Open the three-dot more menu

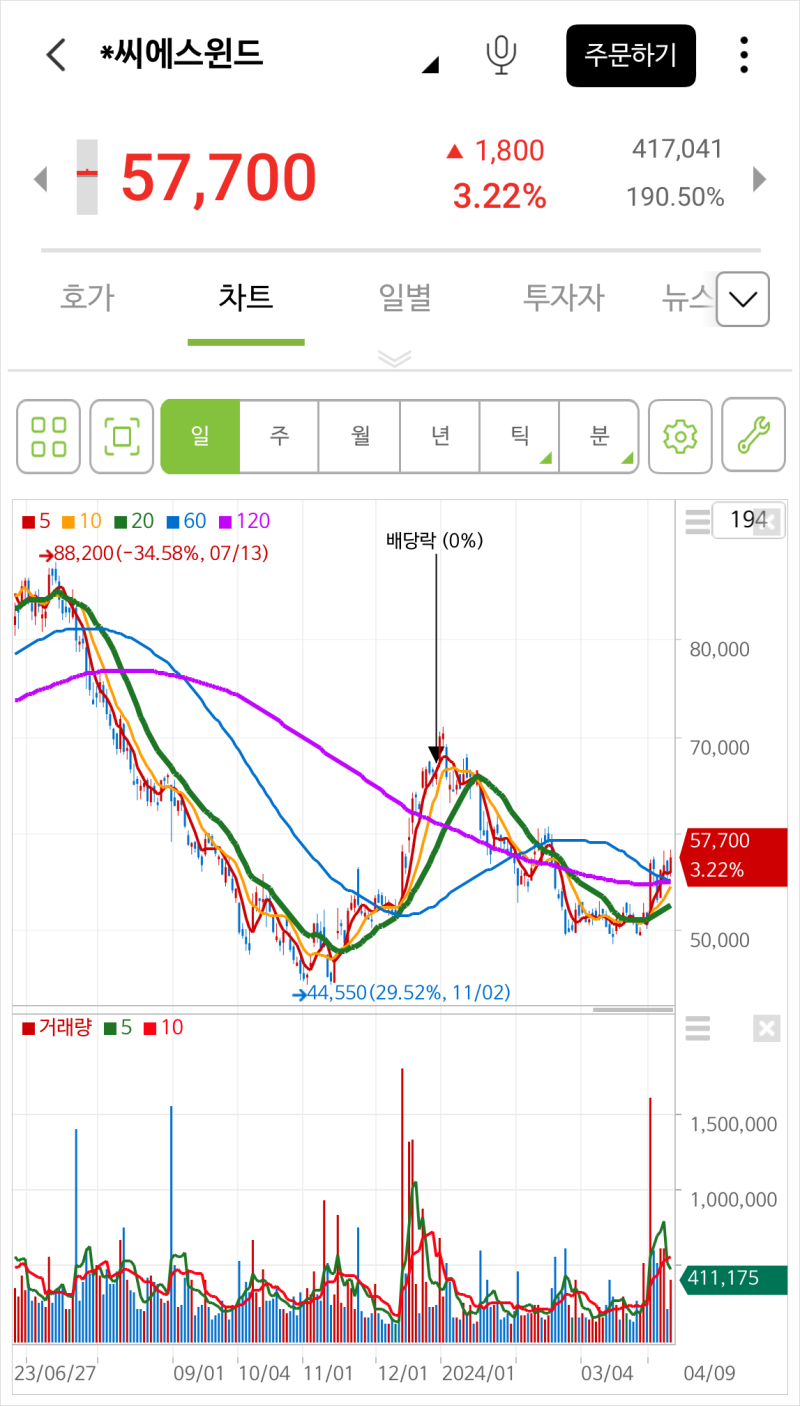744,55
